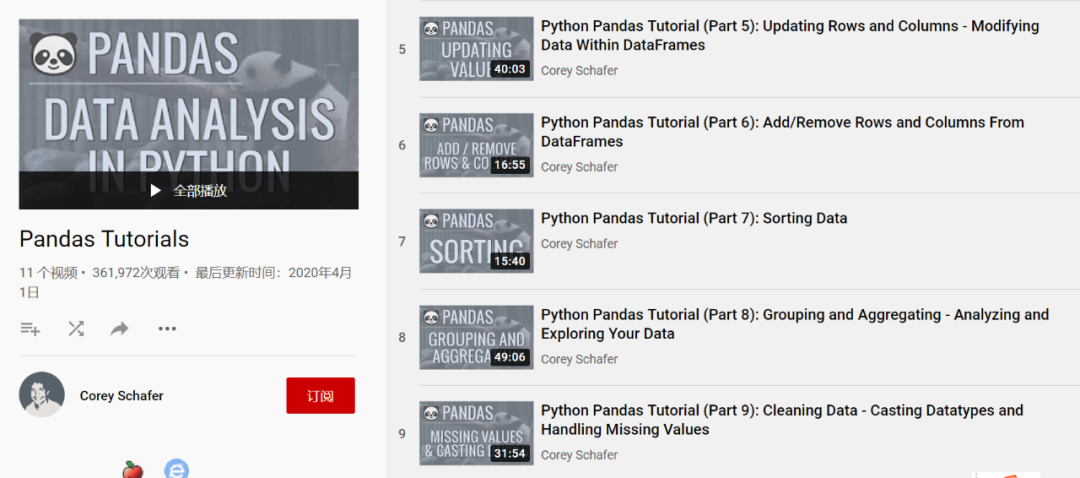Open the three-dots more options menu
Viewport: 1080px width, 478px height.
click(167, 329)
